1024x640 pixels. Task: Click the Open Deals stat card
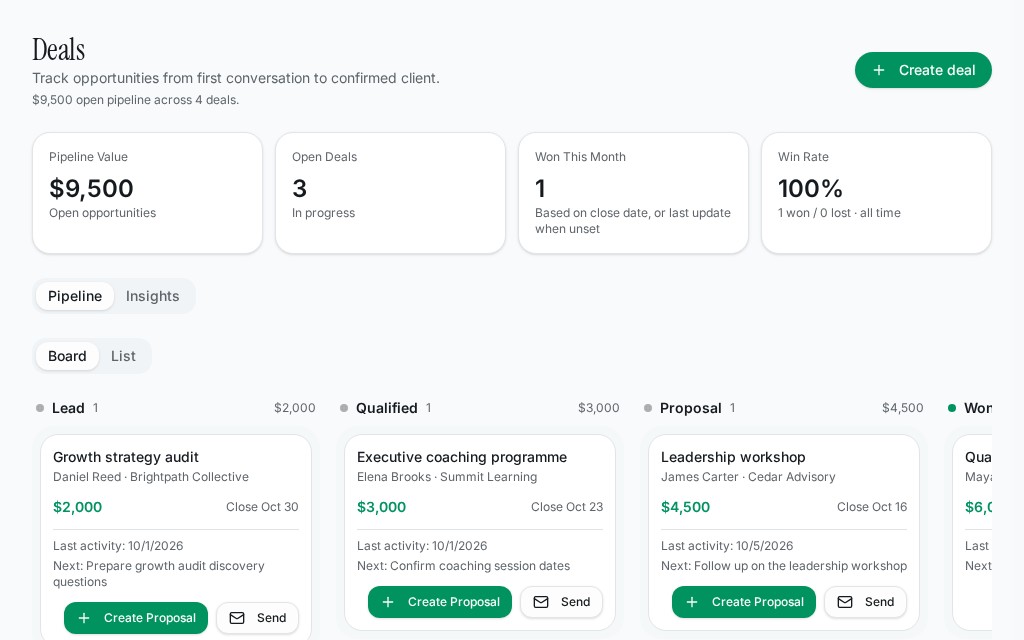pos(391,193)
